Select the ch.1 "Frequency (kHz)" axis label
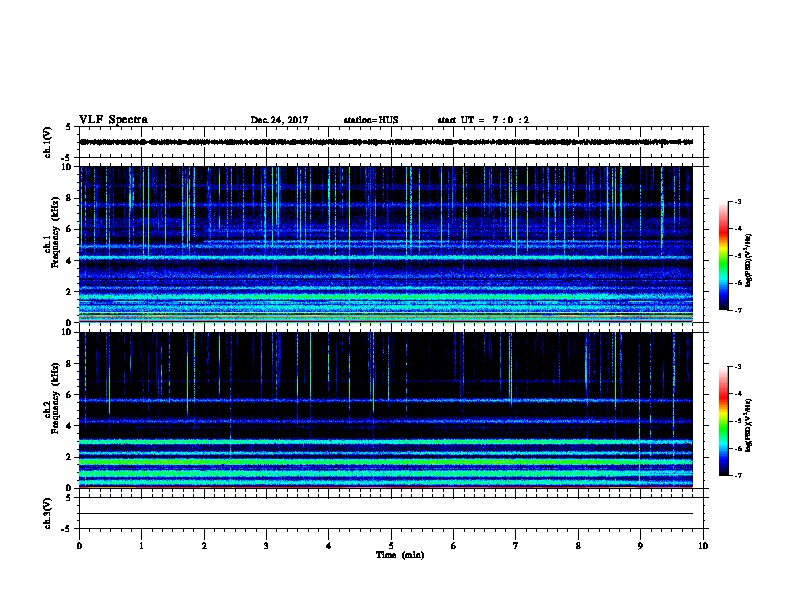792x612 pixels. tap(55, 233)
